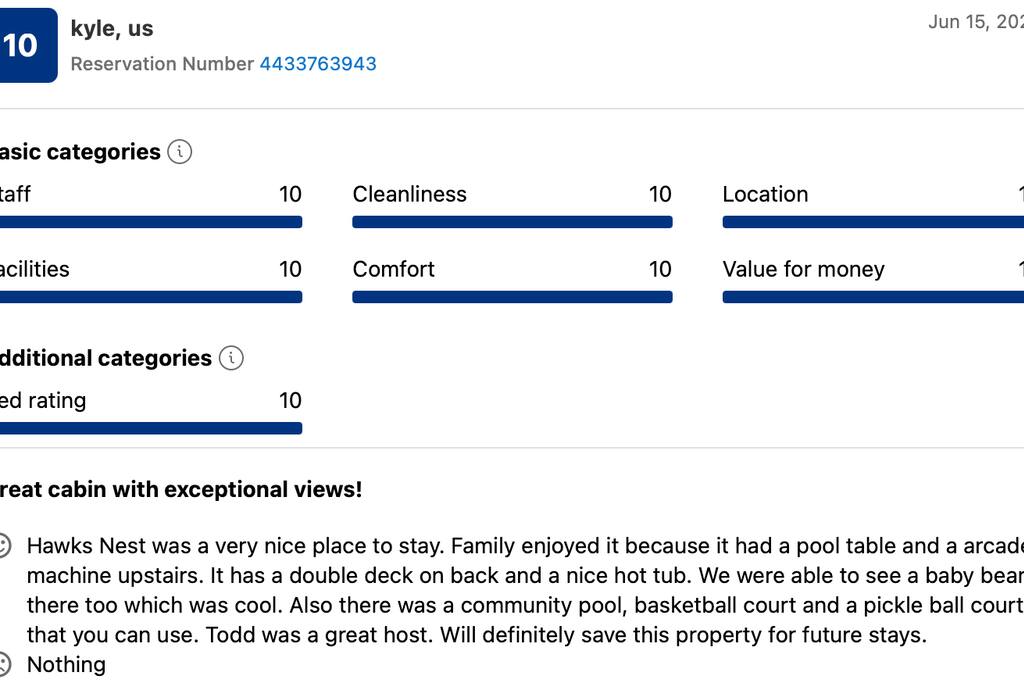
Task: Click reviewer name kyle, us
Action: click(112, 29)
